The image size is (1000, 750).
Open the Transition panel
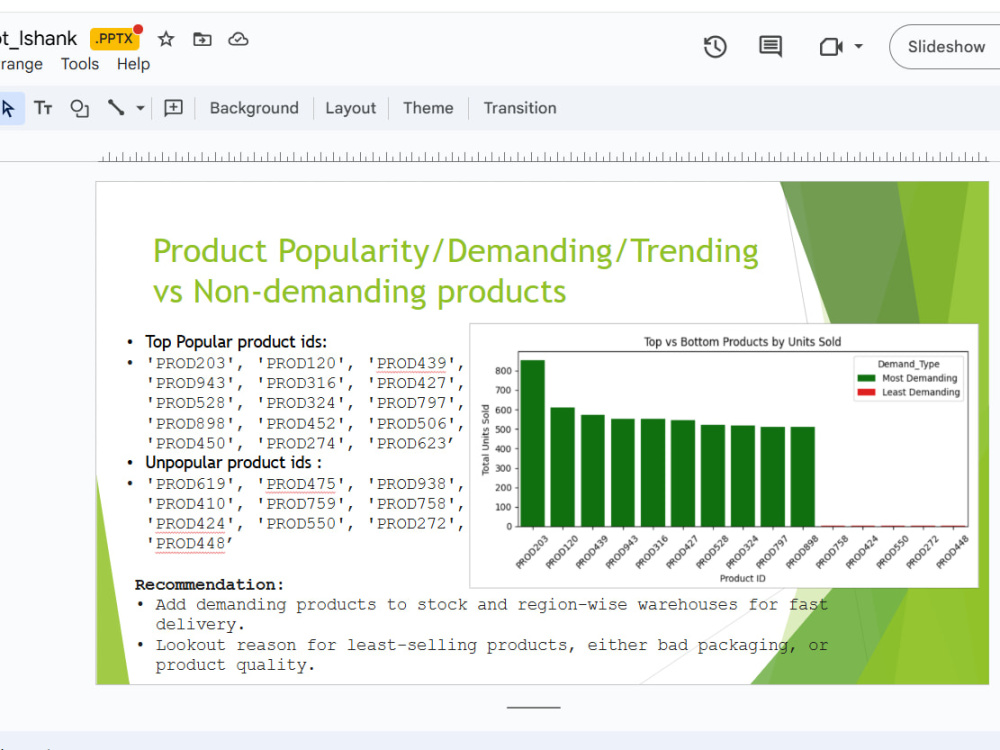pos(520,108)
